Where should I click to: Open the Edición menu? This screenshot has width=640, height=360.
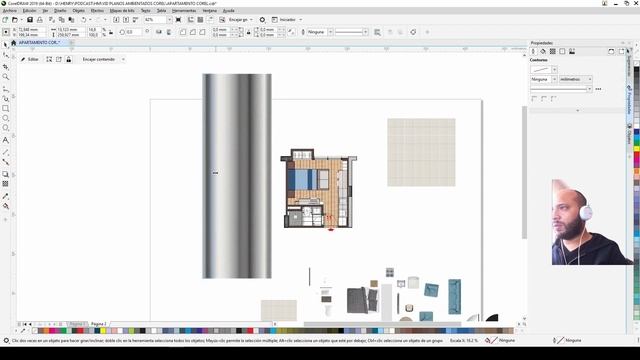click(29, 11)
